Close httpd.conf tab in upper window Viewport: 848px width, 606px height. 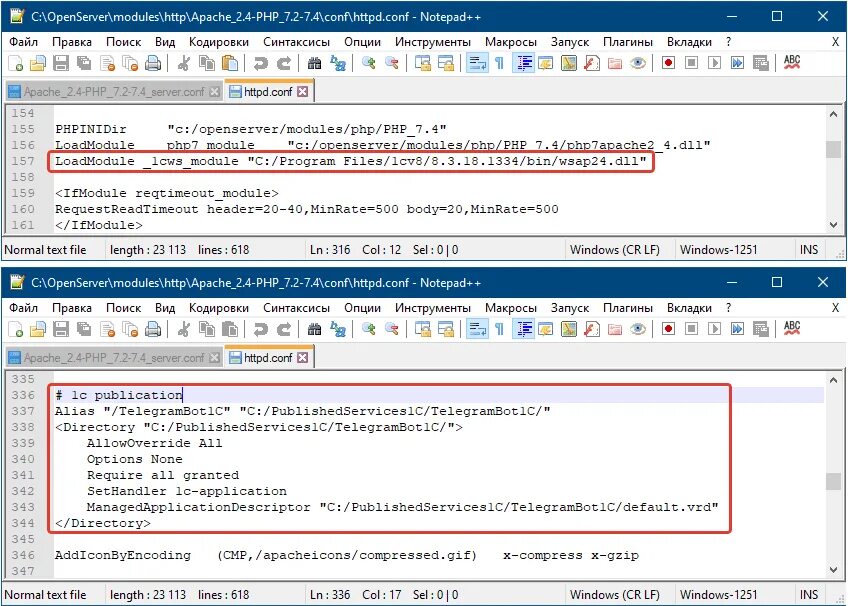(x=303, y=92)
